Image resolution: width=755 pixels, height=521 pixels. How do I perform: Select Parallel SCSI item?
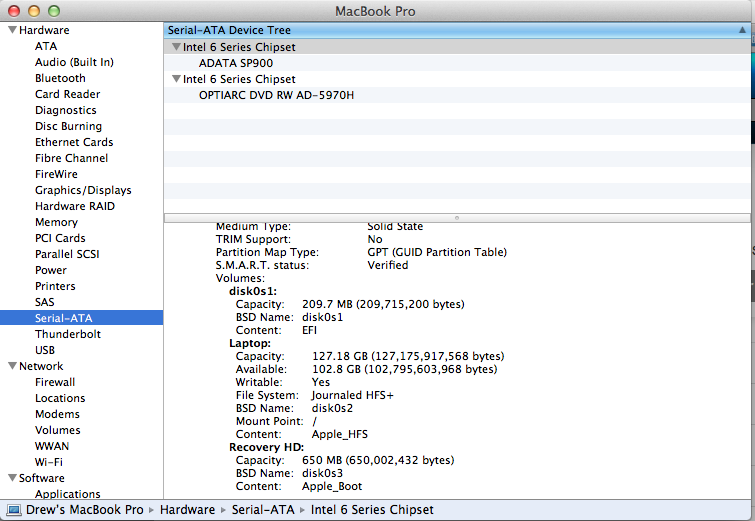(x=67, y=254)
